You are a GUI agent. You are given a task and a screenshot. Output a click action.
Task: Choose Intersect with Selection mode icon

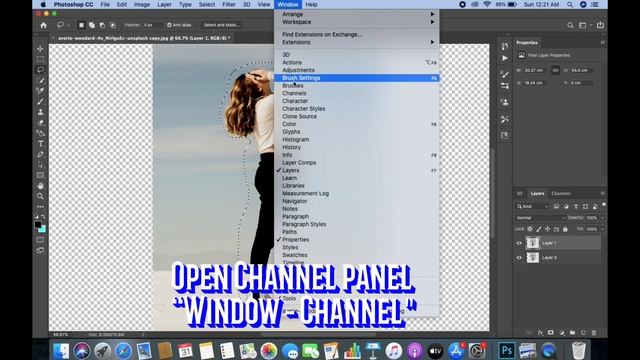point(113,25)
